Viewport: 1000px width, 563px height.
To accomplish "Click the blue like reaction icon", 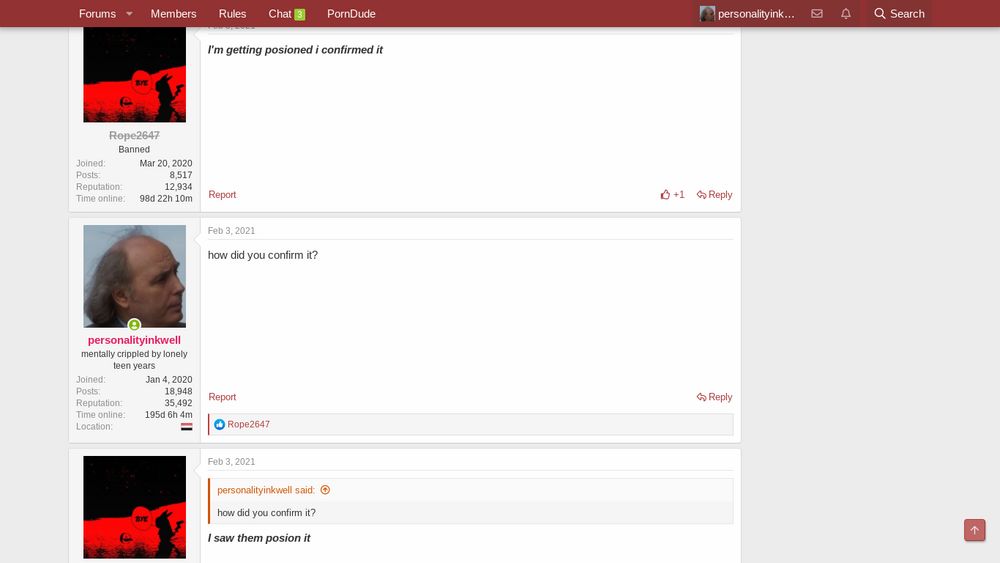I will click(219, 424).
